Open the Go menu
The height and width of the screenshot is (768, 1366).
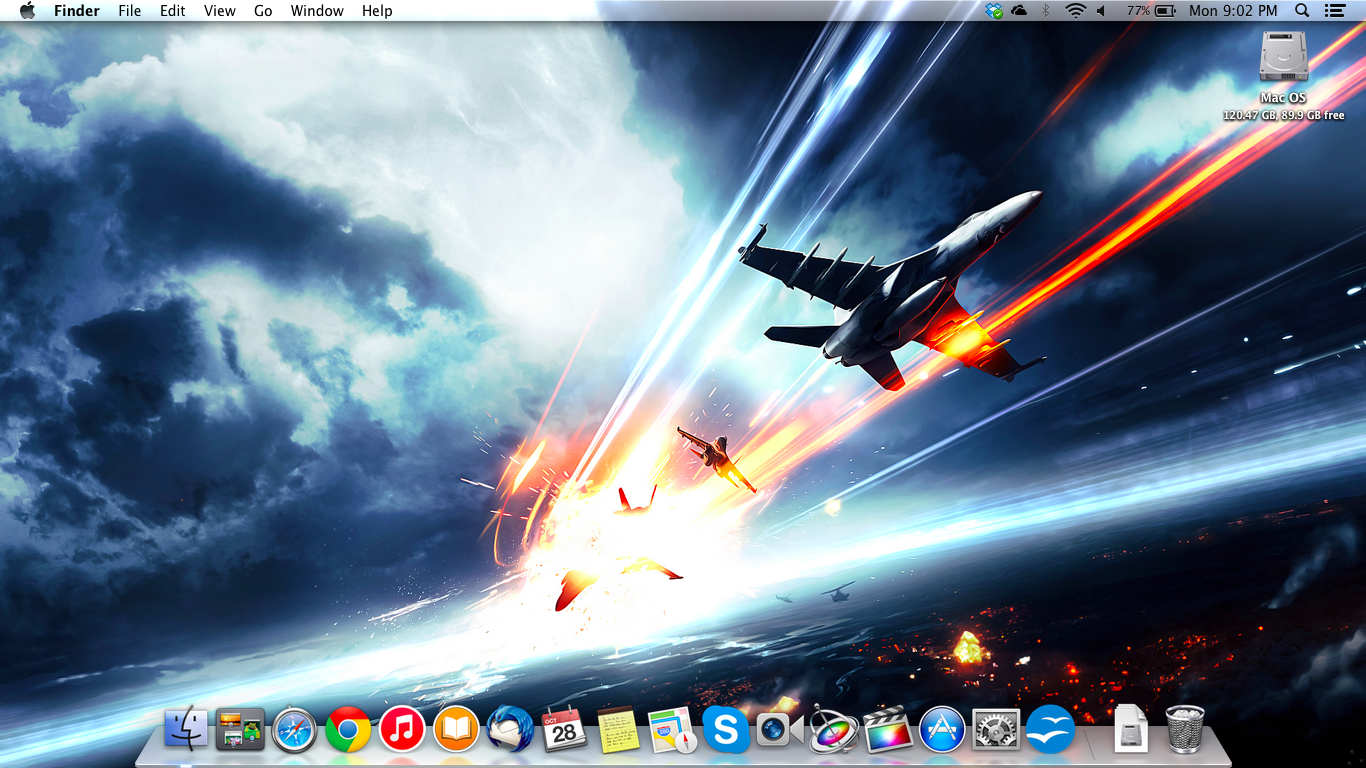click(263, 11)
